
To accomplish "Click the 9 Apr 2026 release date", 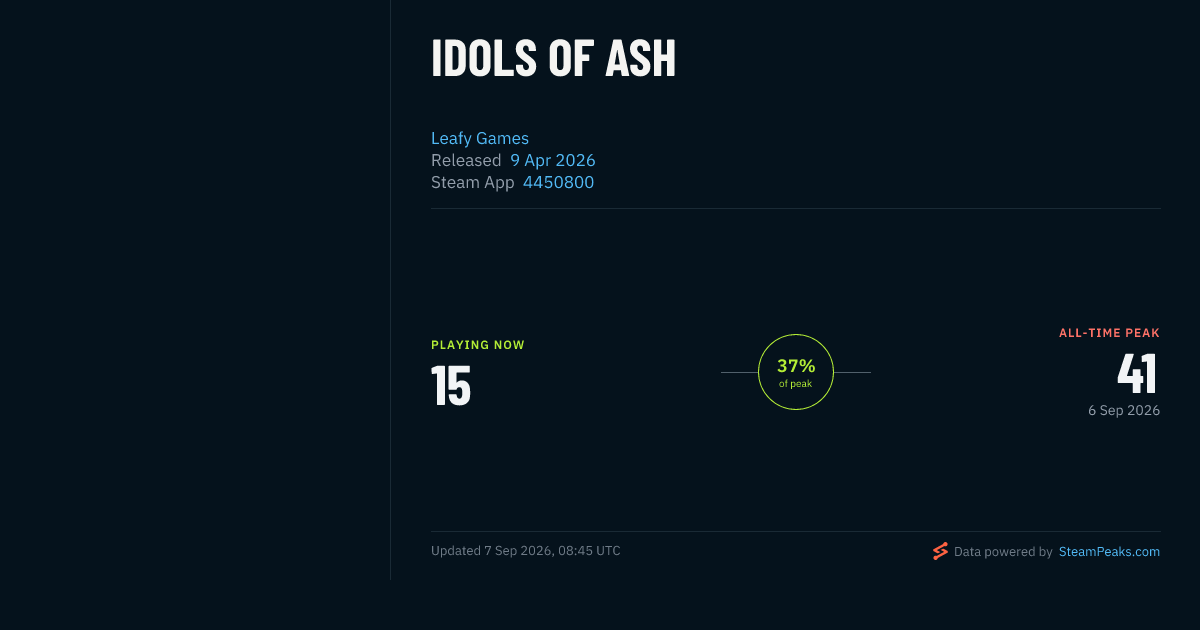I will click(553, 160).
